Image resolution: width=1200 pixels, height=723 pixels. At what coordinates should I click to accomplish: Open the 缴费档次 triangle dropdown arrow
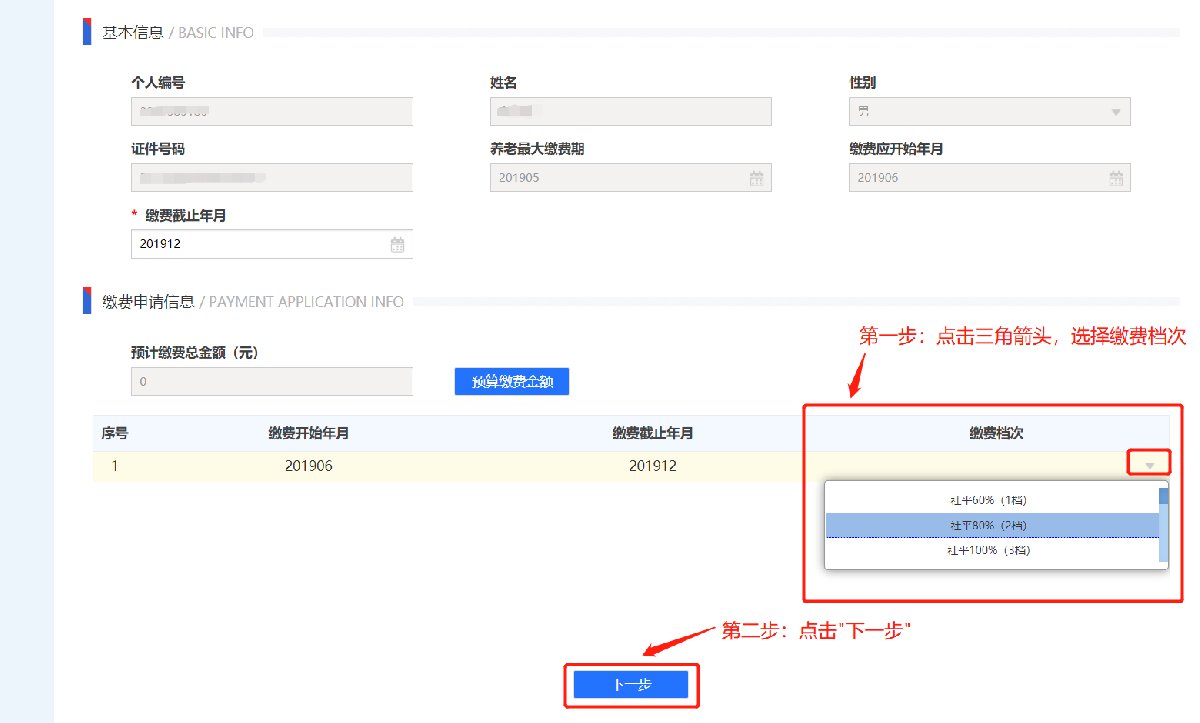1150,465
